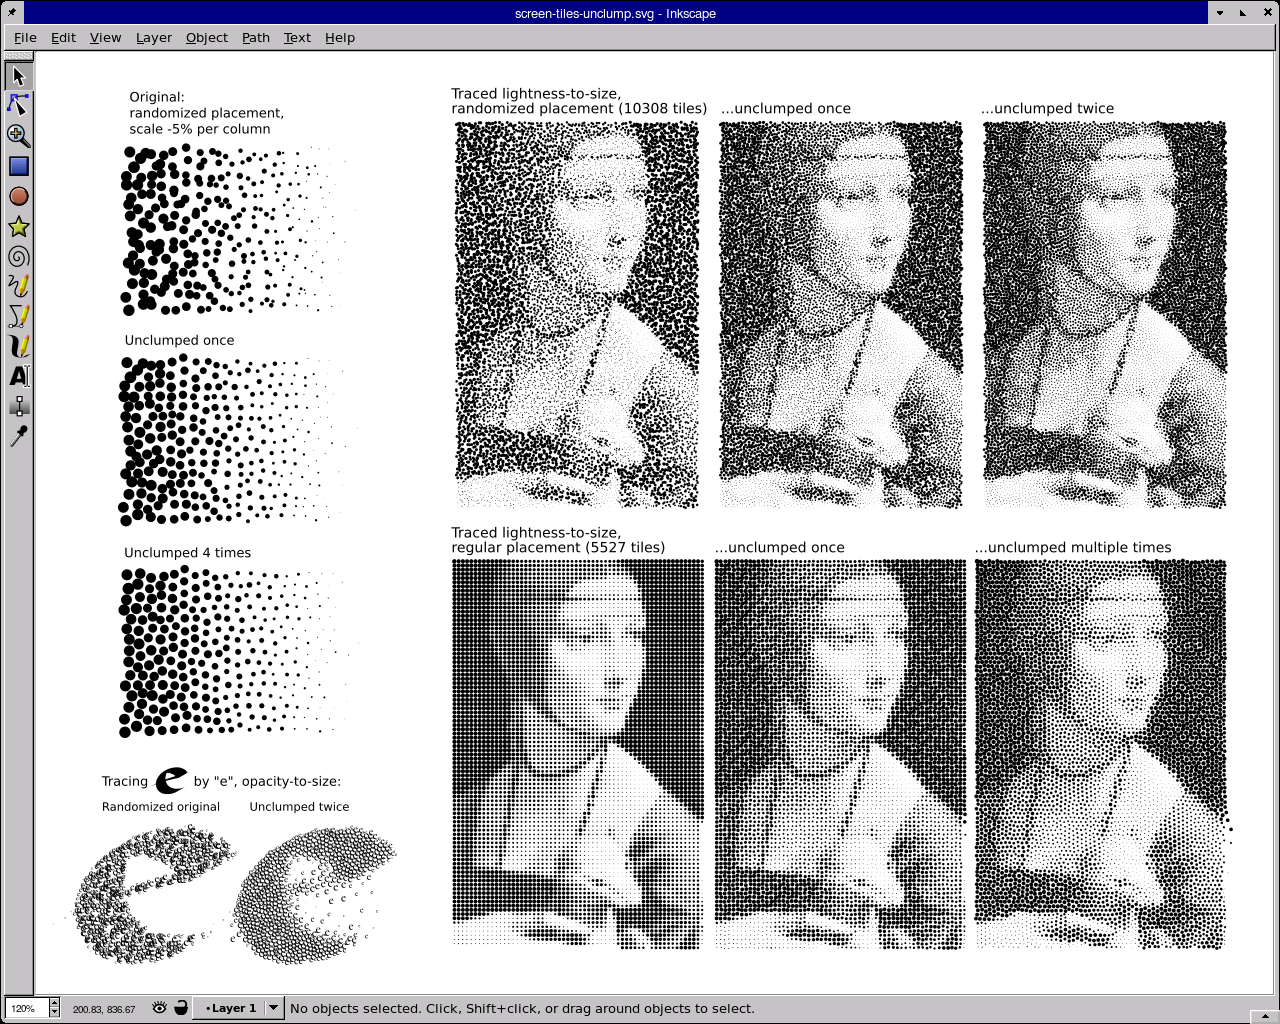Close the Inkscape window
This screenshot has height=1024, width=1280.
[1266, 13]
